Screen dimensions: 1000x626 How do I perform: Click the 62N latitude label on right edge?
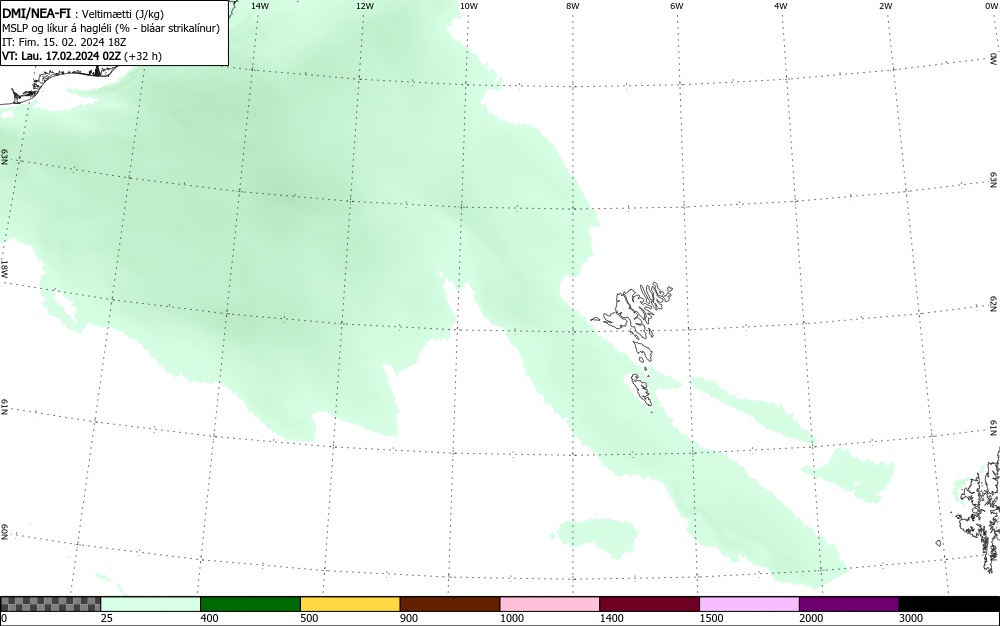pyautogui.click(x=994, y=304)
